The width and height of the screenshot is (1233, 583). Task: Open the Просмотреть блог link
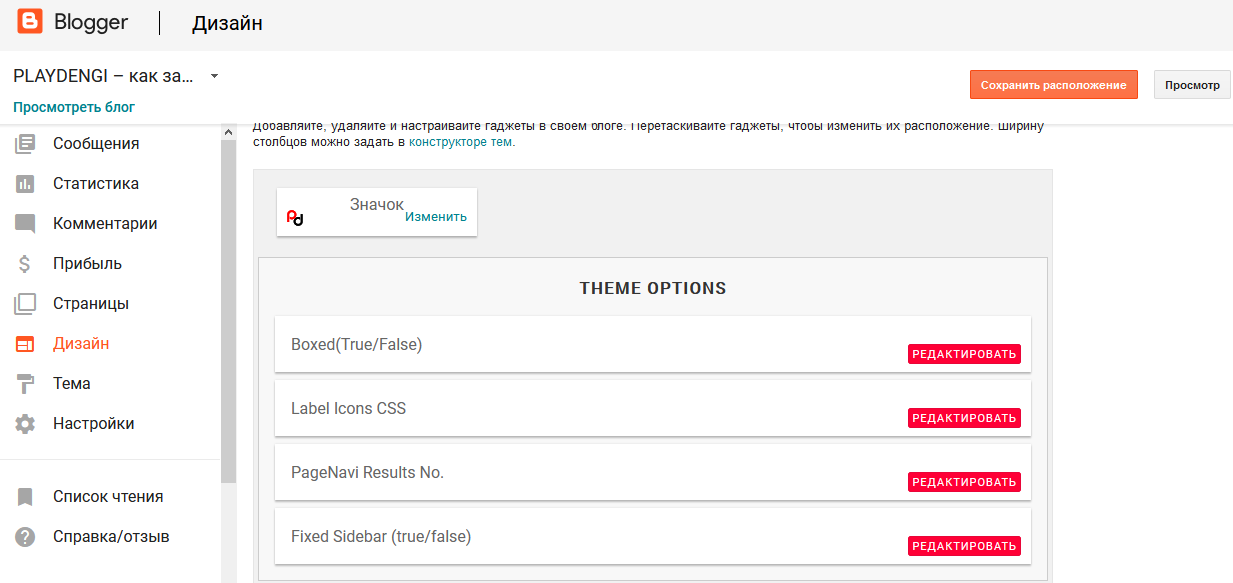tap(74, 107)
